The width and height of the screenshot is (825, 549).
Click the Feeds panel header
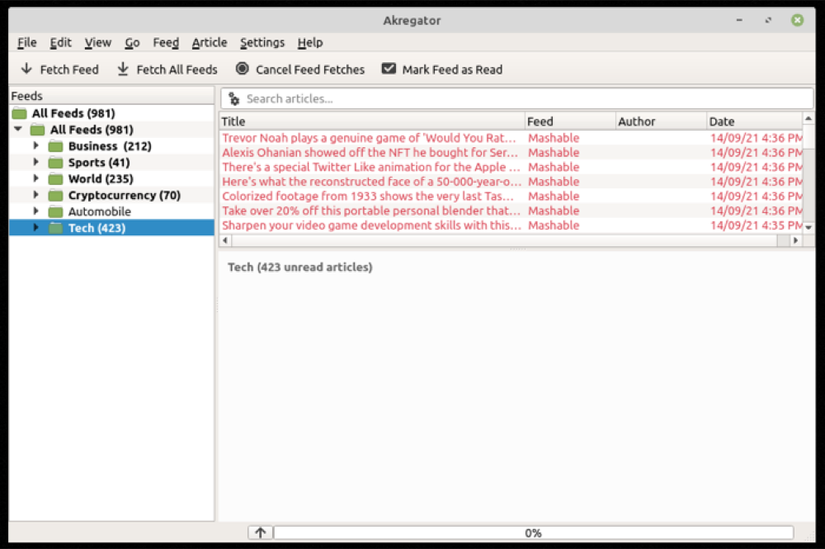(x=112, y=96)
